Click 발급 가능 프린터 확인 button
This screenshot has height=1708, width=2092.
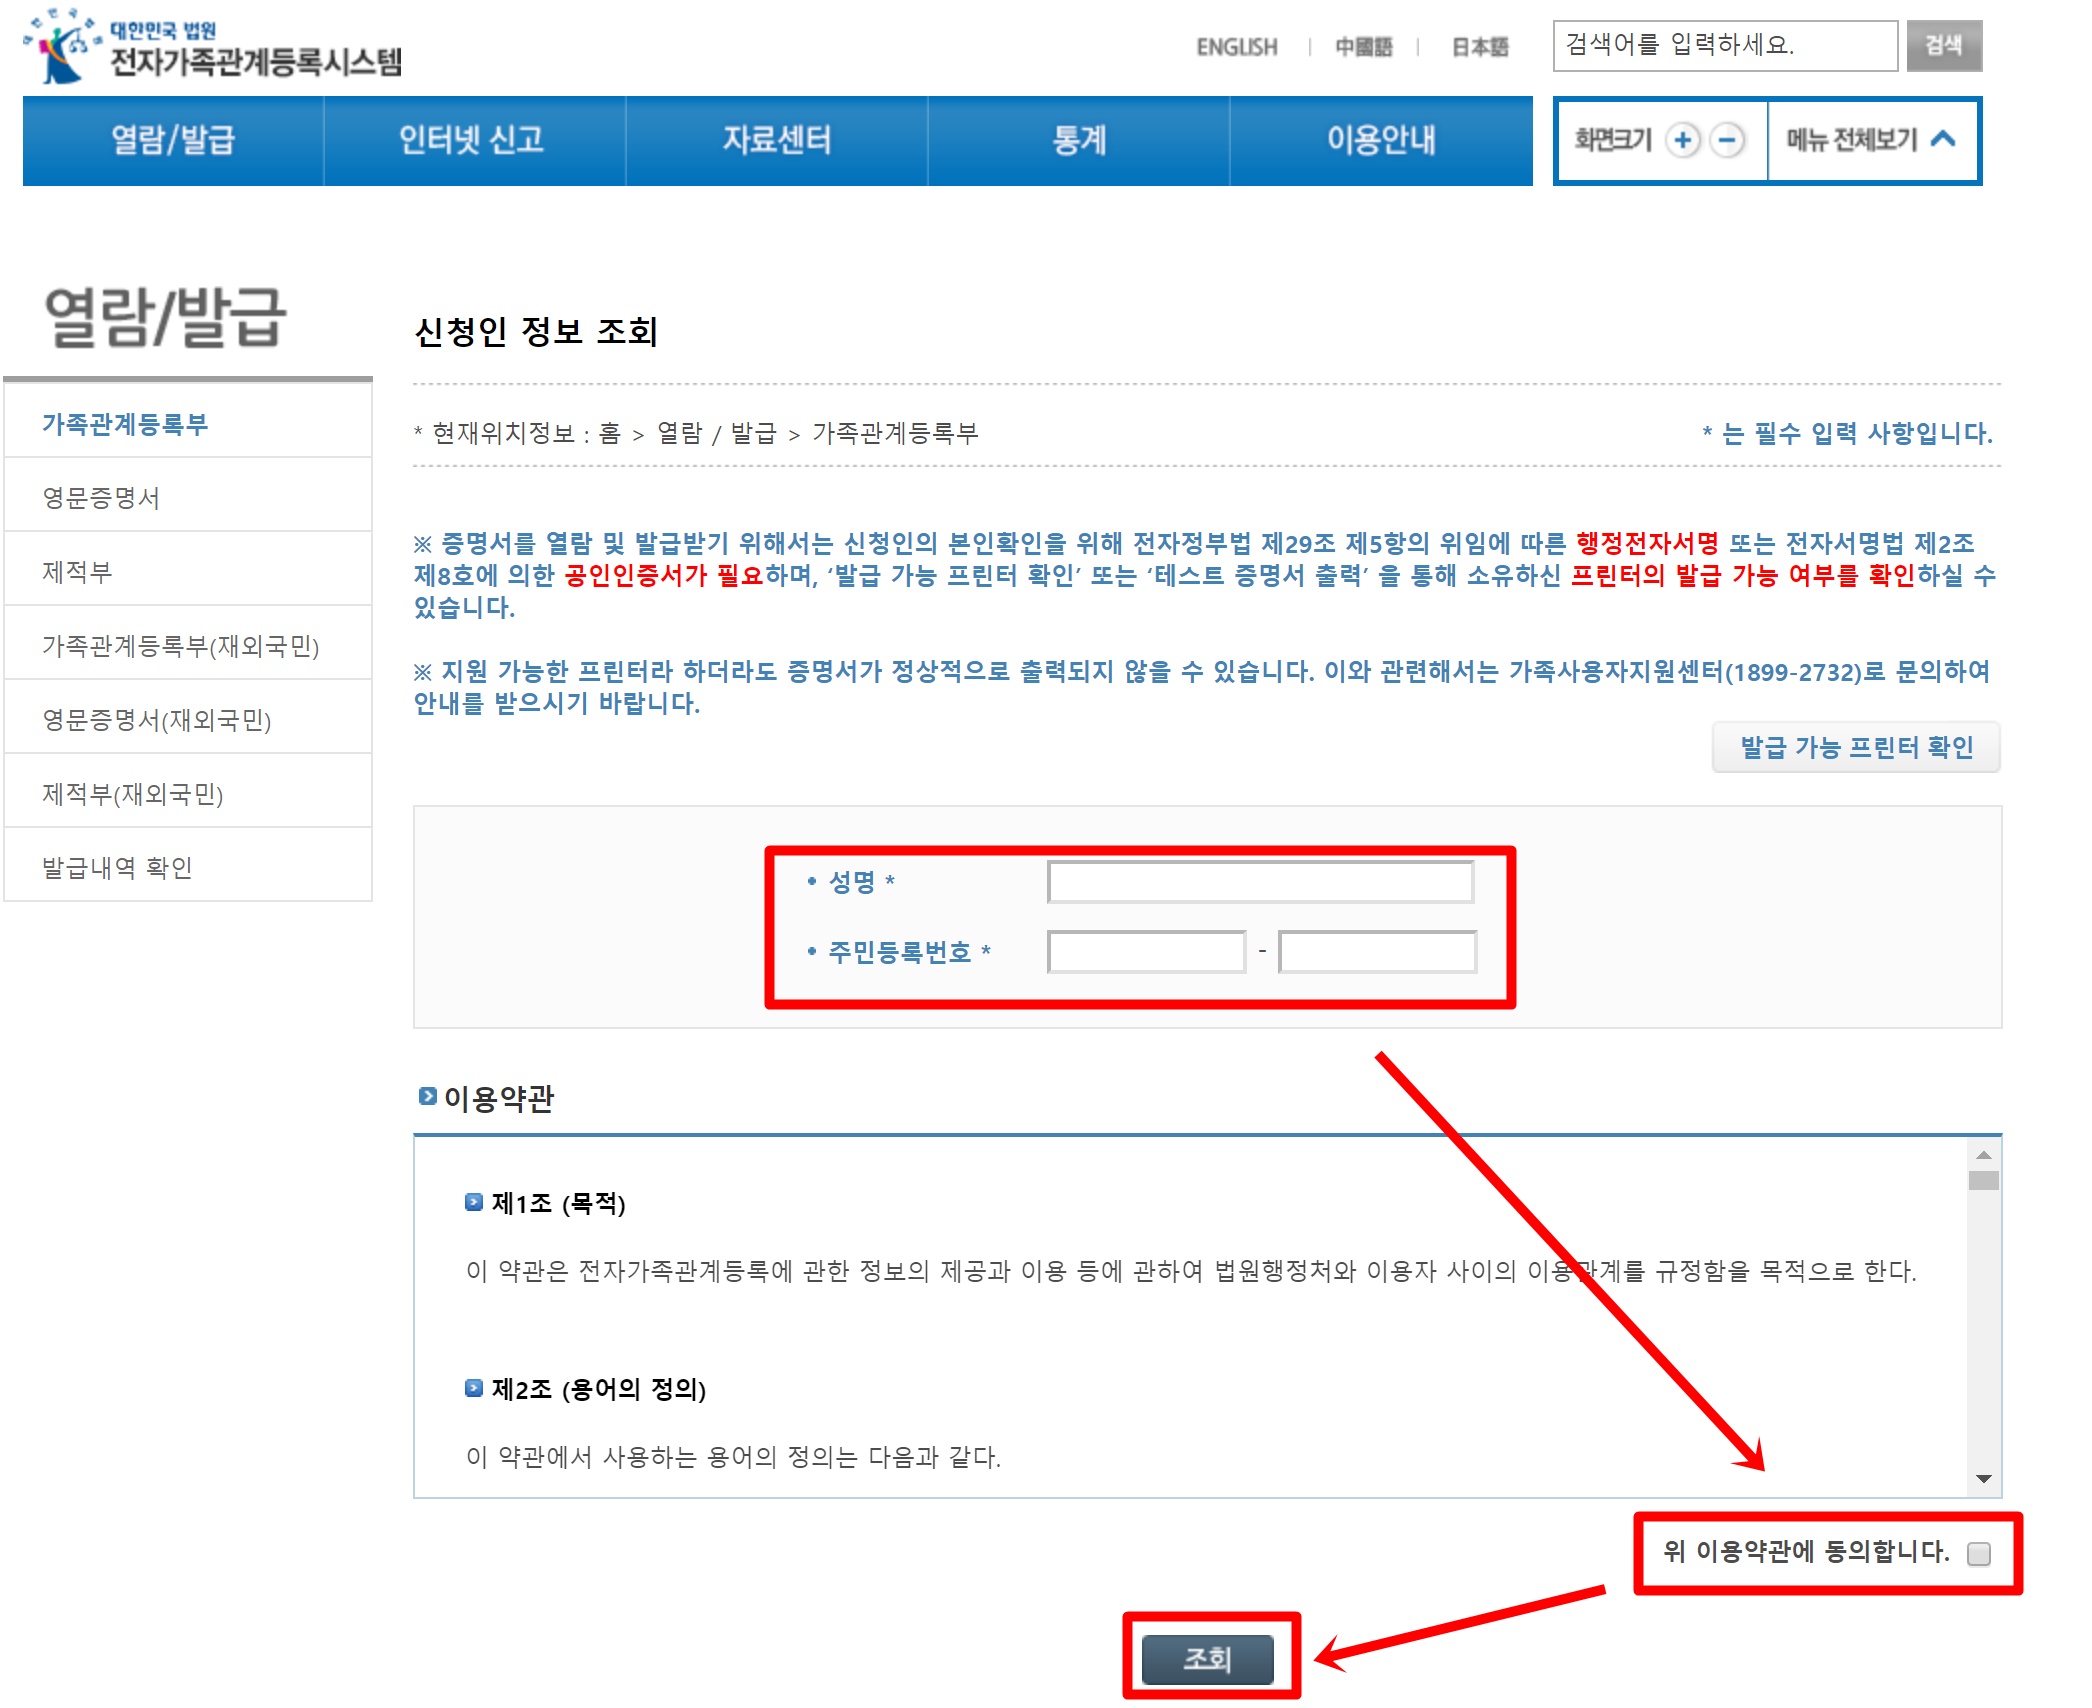coord(1856,747)
